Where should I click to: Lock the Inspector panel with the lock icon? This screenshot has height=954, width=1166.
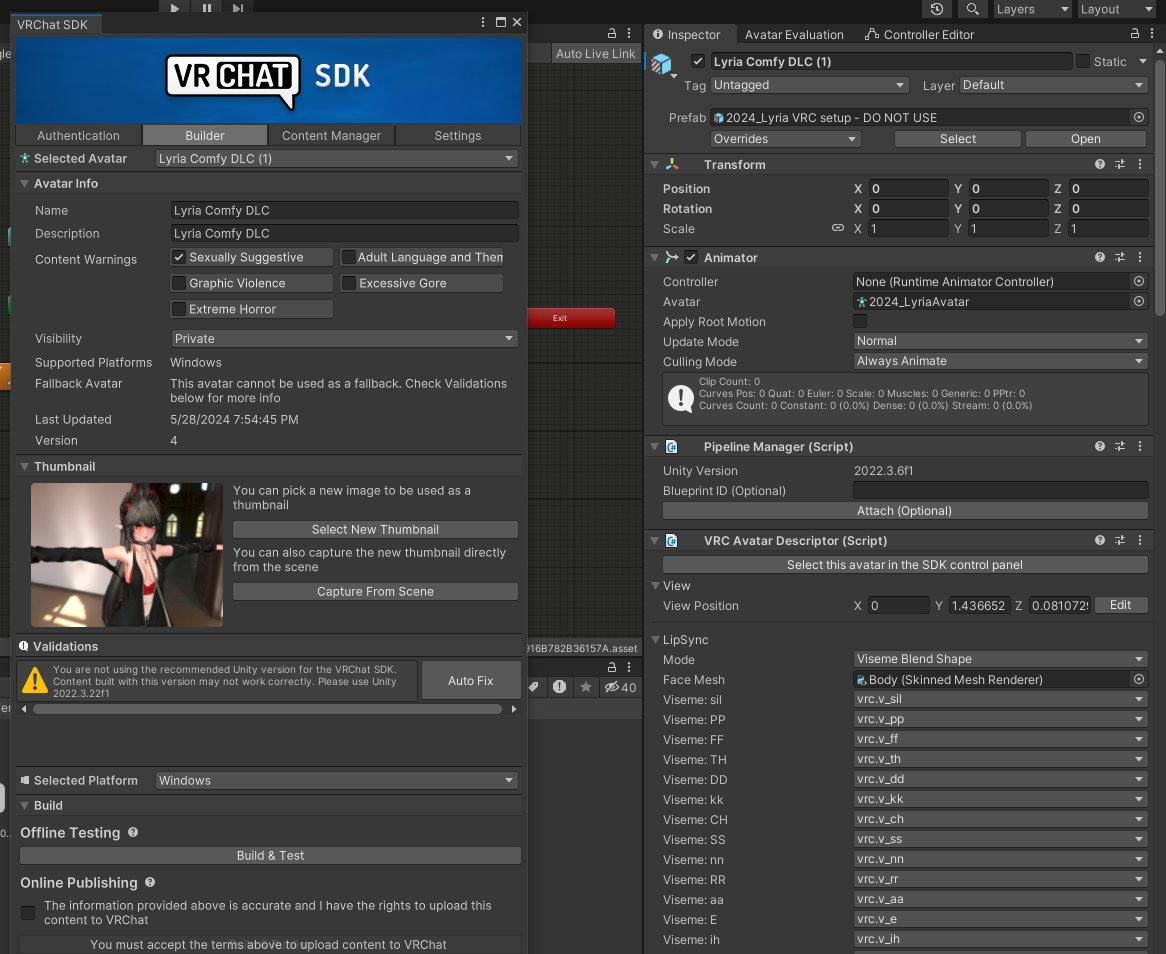(x=1135, y=33)
